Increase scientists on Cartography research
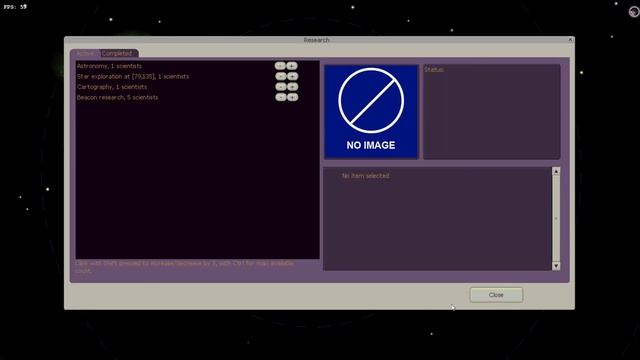Image resolution: width=640 pixels, height=360 pixels. (x=292, y=87)
